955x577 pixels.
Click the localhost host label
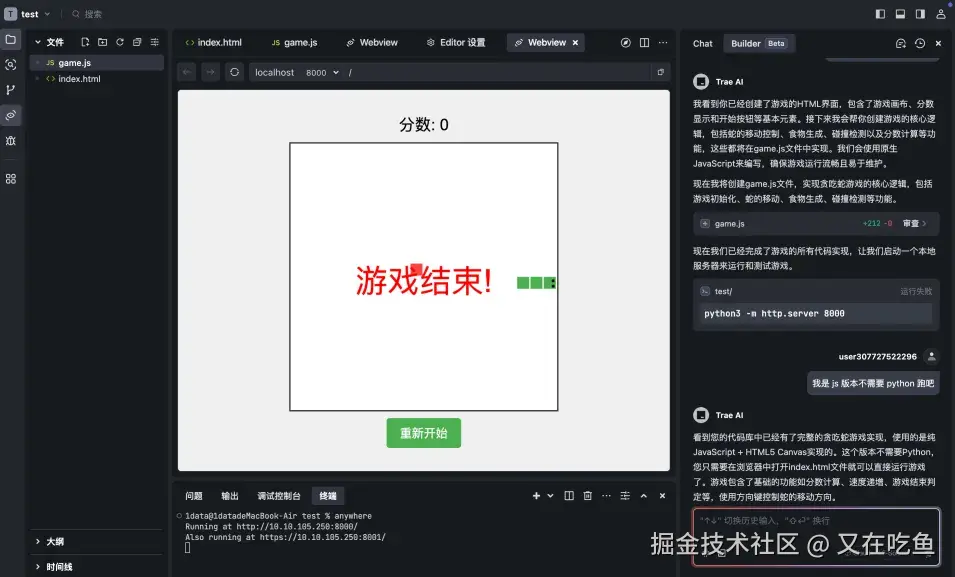(274, 73)
